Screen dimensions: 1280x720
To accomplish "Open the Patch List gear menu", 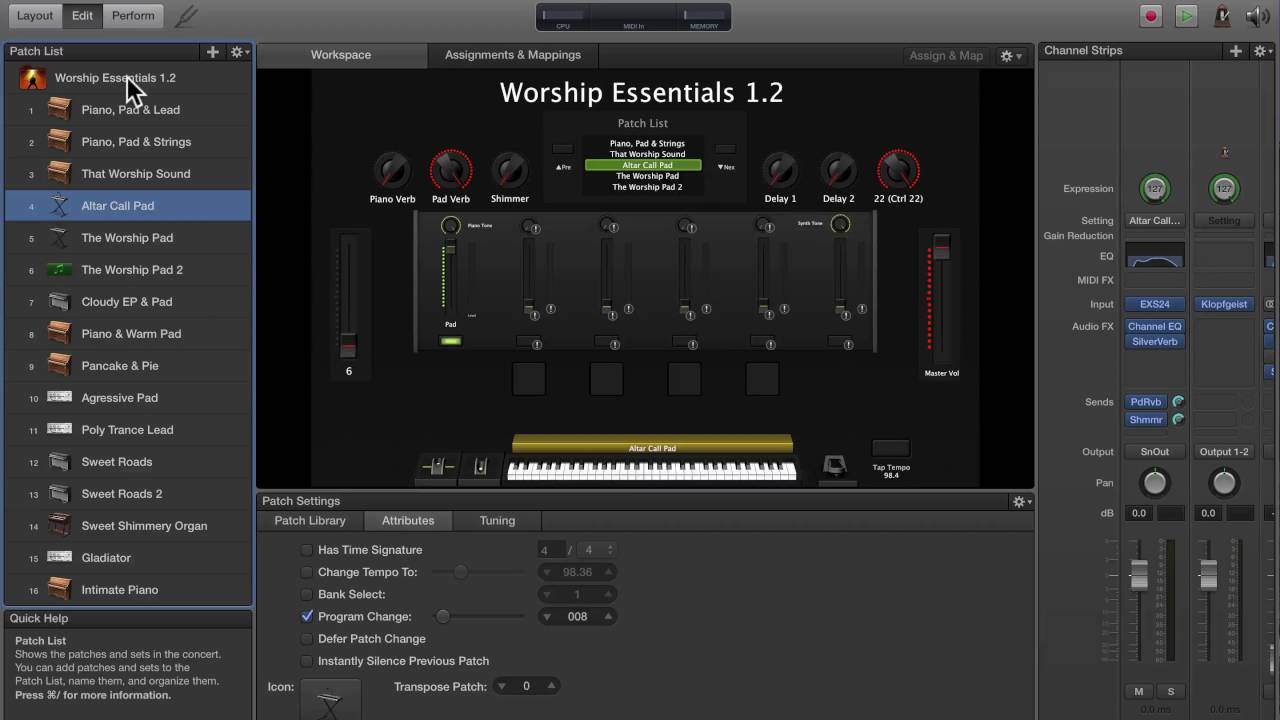I will (x=239, y=51).
